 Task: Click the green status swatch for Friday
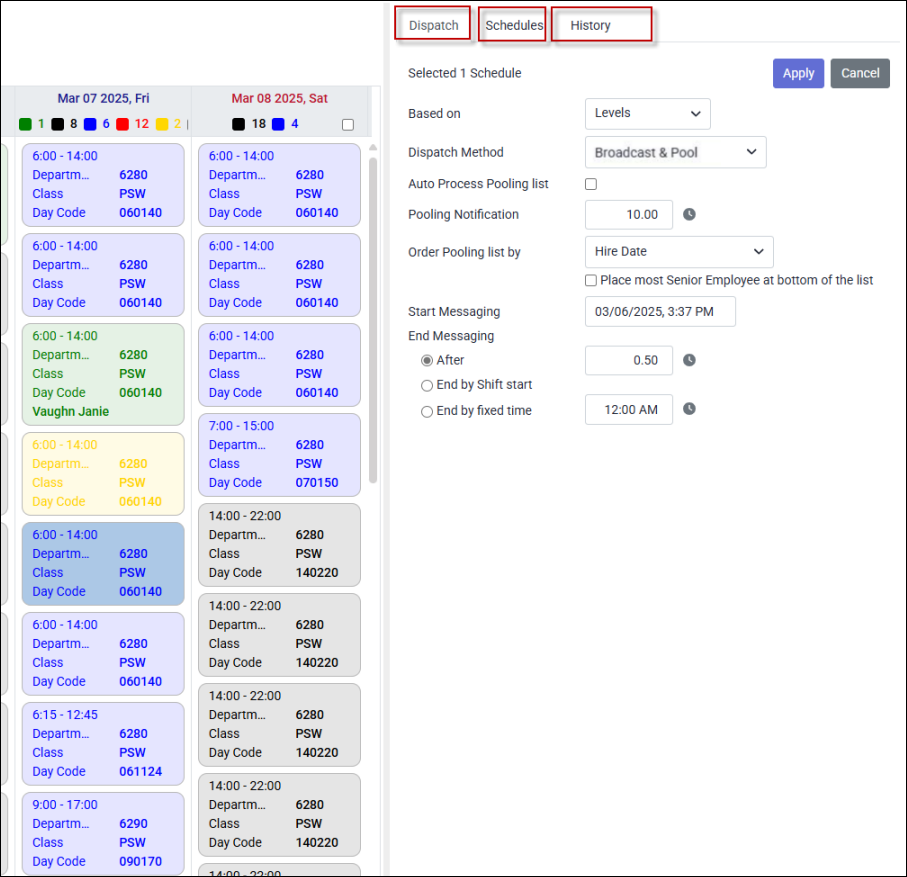click(25, 124)
